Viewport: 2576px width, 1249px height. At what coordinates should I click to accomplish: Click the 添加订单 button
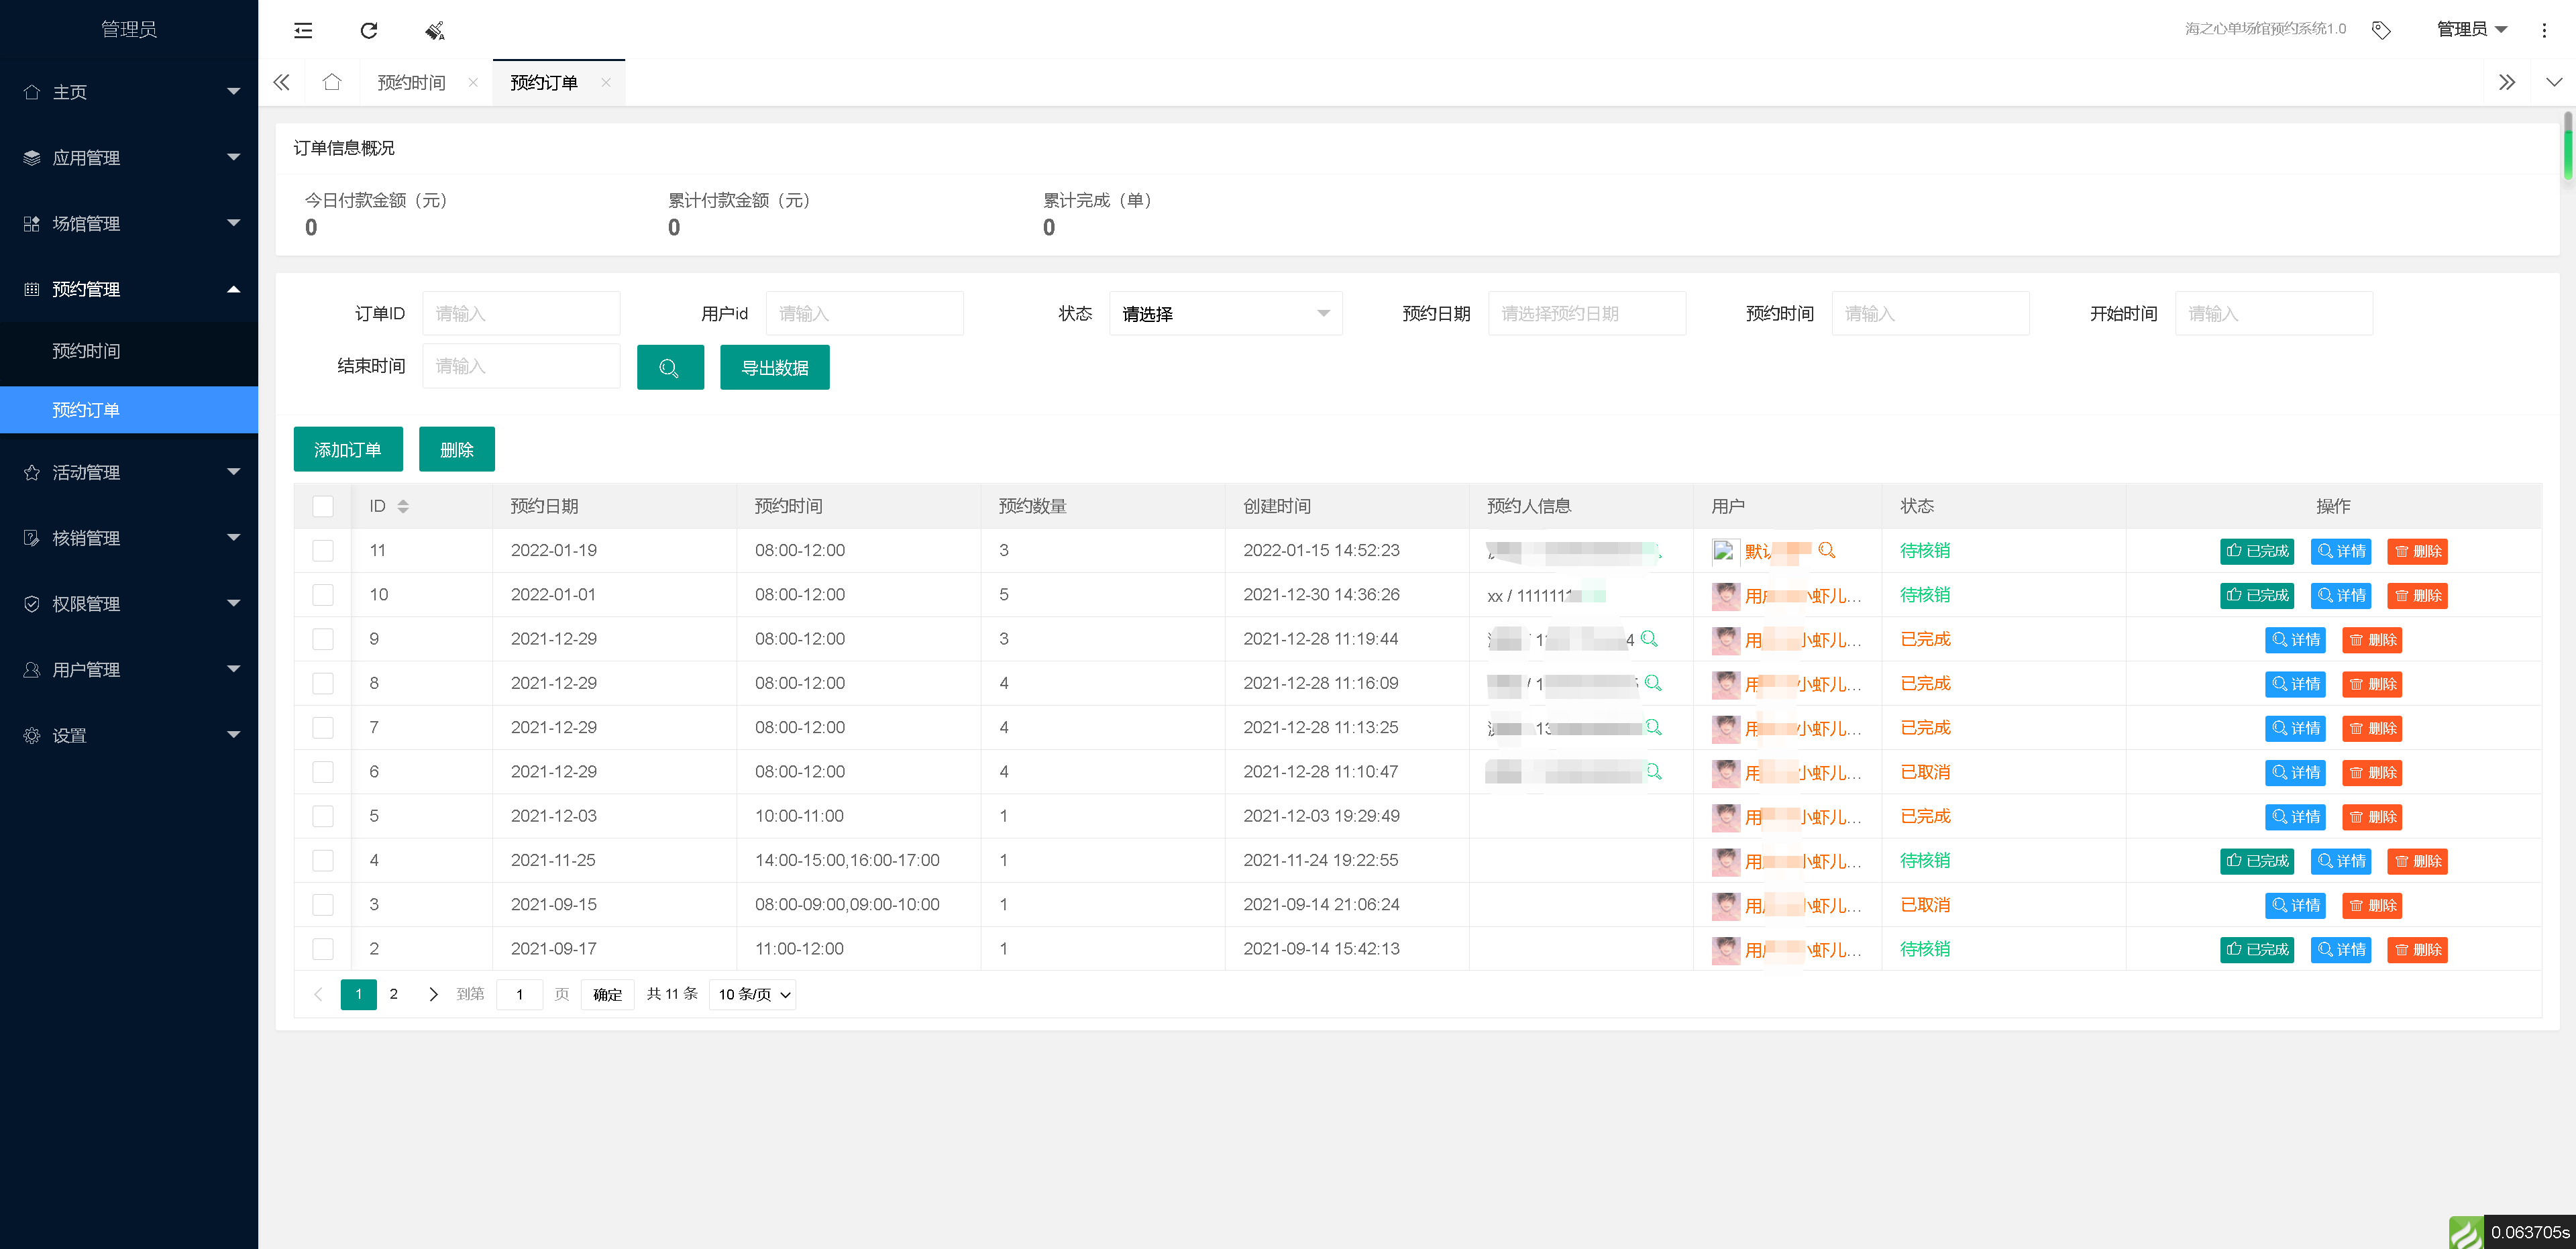pos(347,450)
